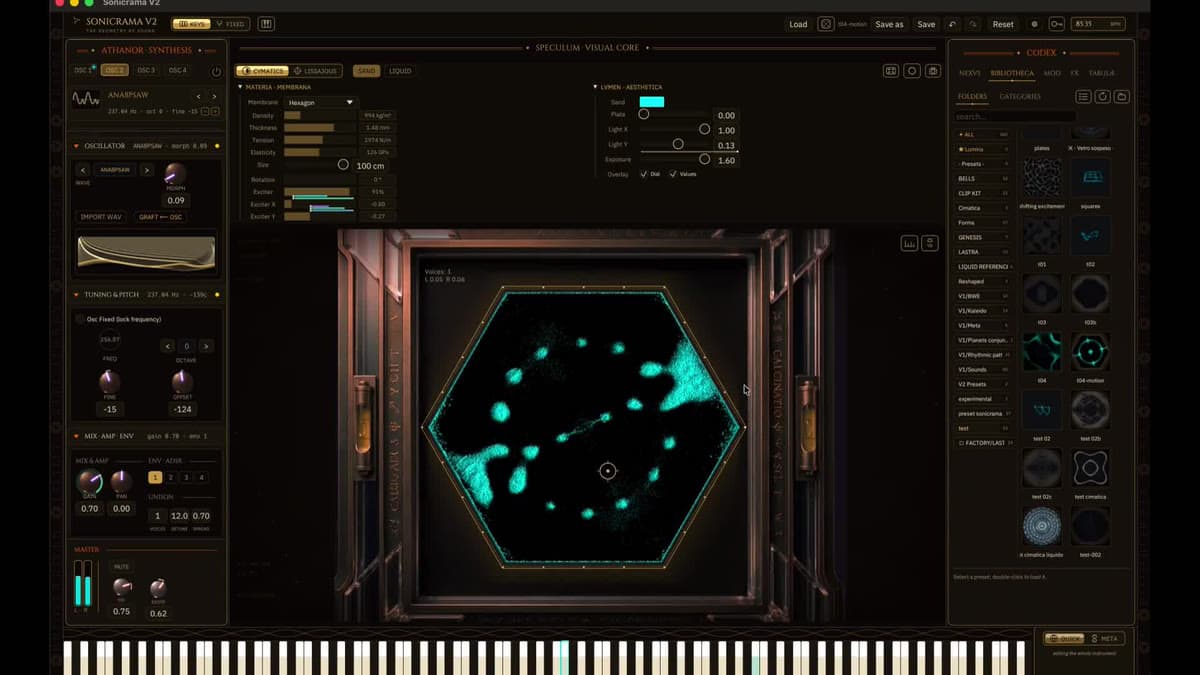The height and width of the screenshot is (675, 1200).
Task: Select the OSC 4 tab
Action: pyautogui.click(x=177, y=71)
